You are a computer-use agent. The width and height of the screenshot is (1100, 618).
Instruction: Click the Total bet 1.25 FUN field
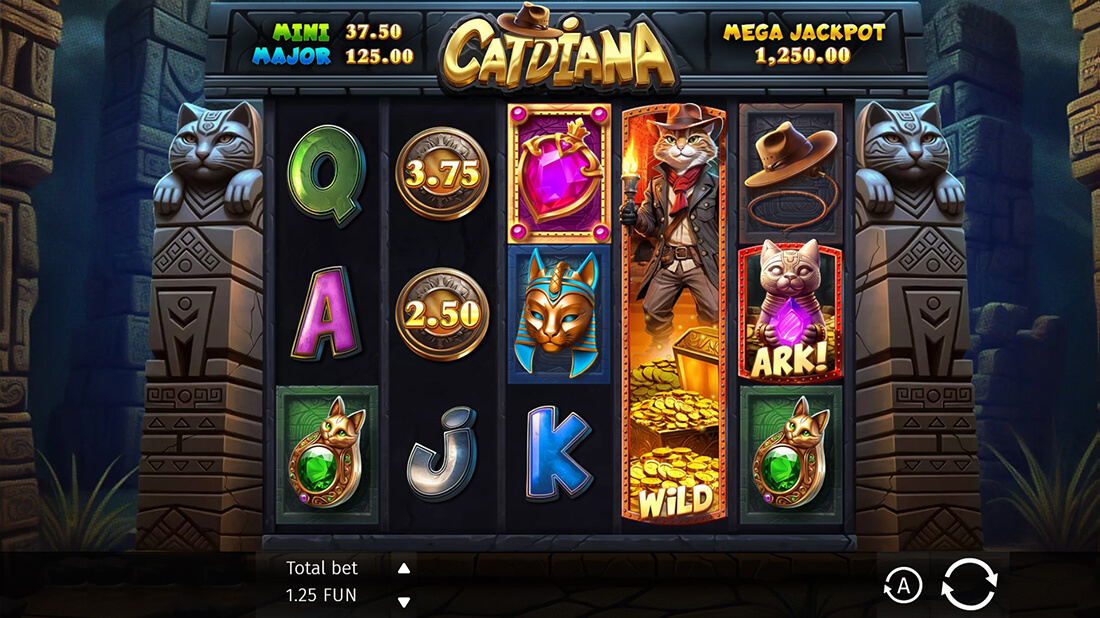click(x=322, y=582)
